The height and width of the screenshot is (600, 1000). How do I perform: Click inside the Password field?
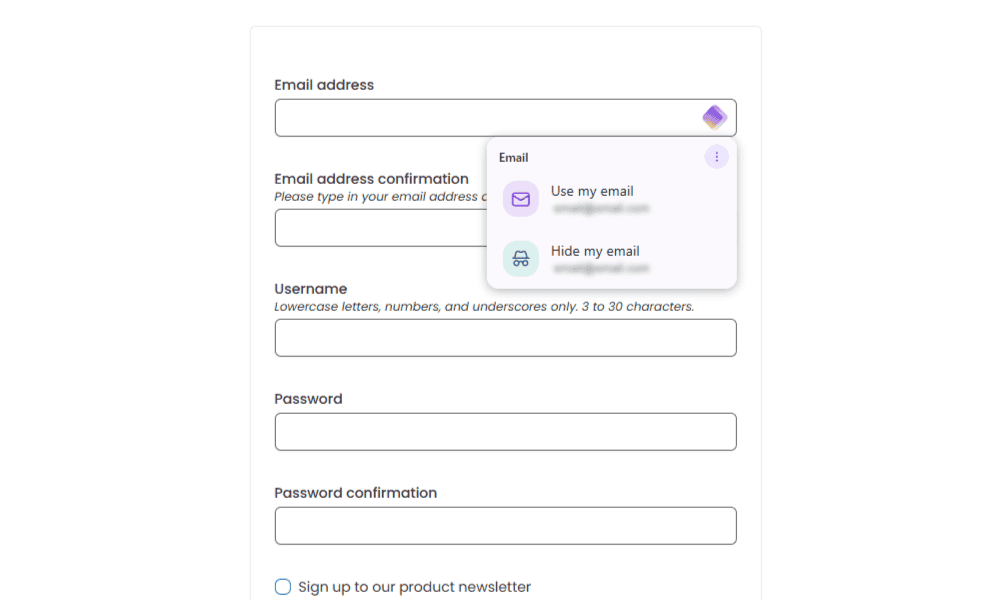click(505, 432)
